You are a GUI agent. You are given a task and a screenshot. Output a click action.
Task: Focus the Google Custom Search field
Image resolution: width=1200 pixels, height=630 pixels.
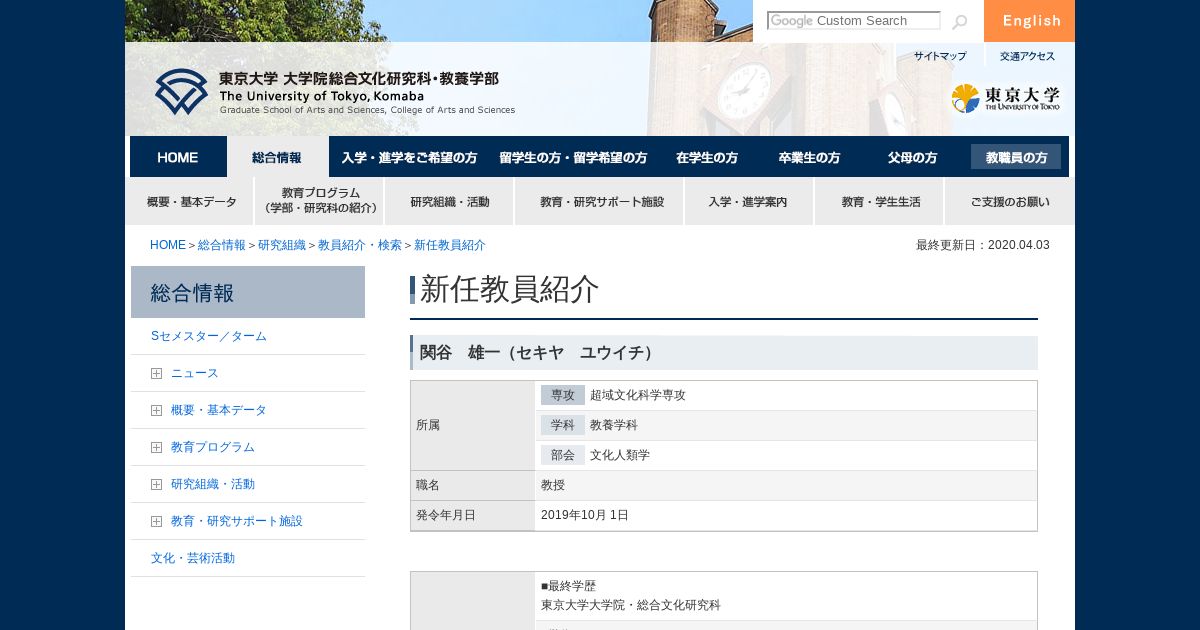coord(853,21)
